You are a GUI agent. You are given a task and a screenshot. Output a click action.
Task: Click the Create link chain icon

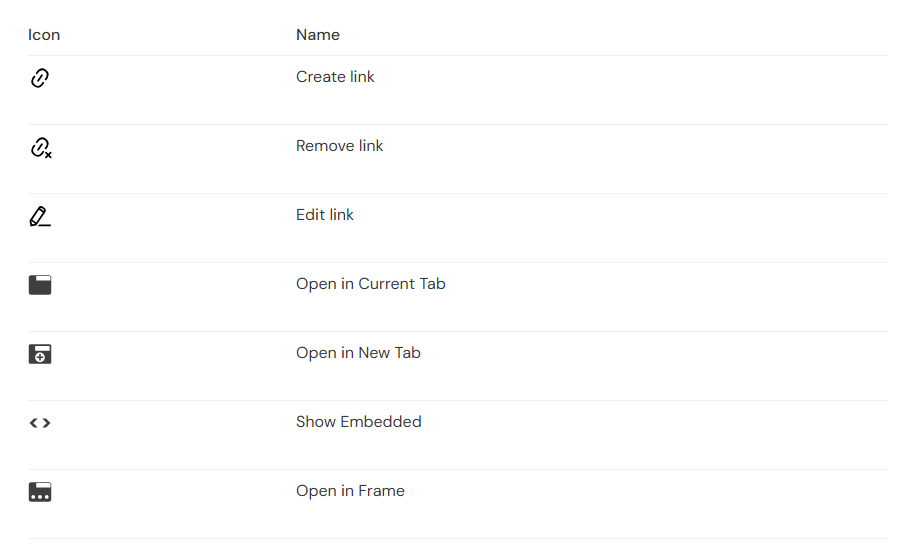click(40, 78)
